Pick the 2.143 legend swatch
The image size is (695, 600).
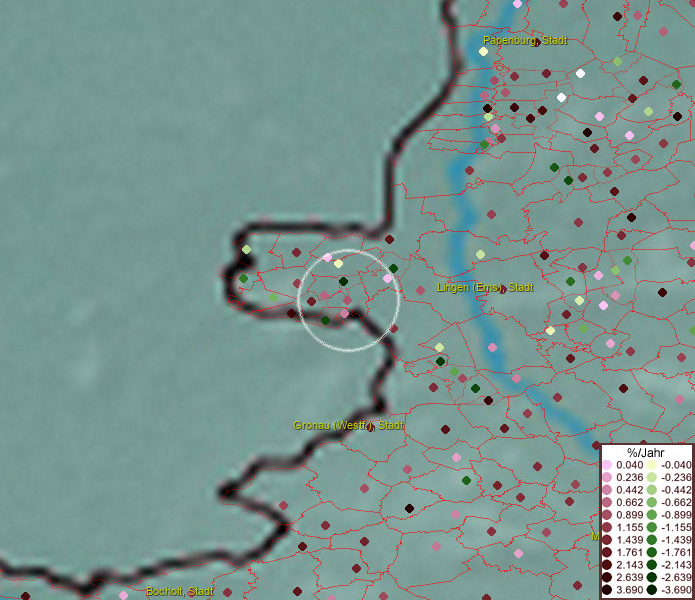point(607,565)
